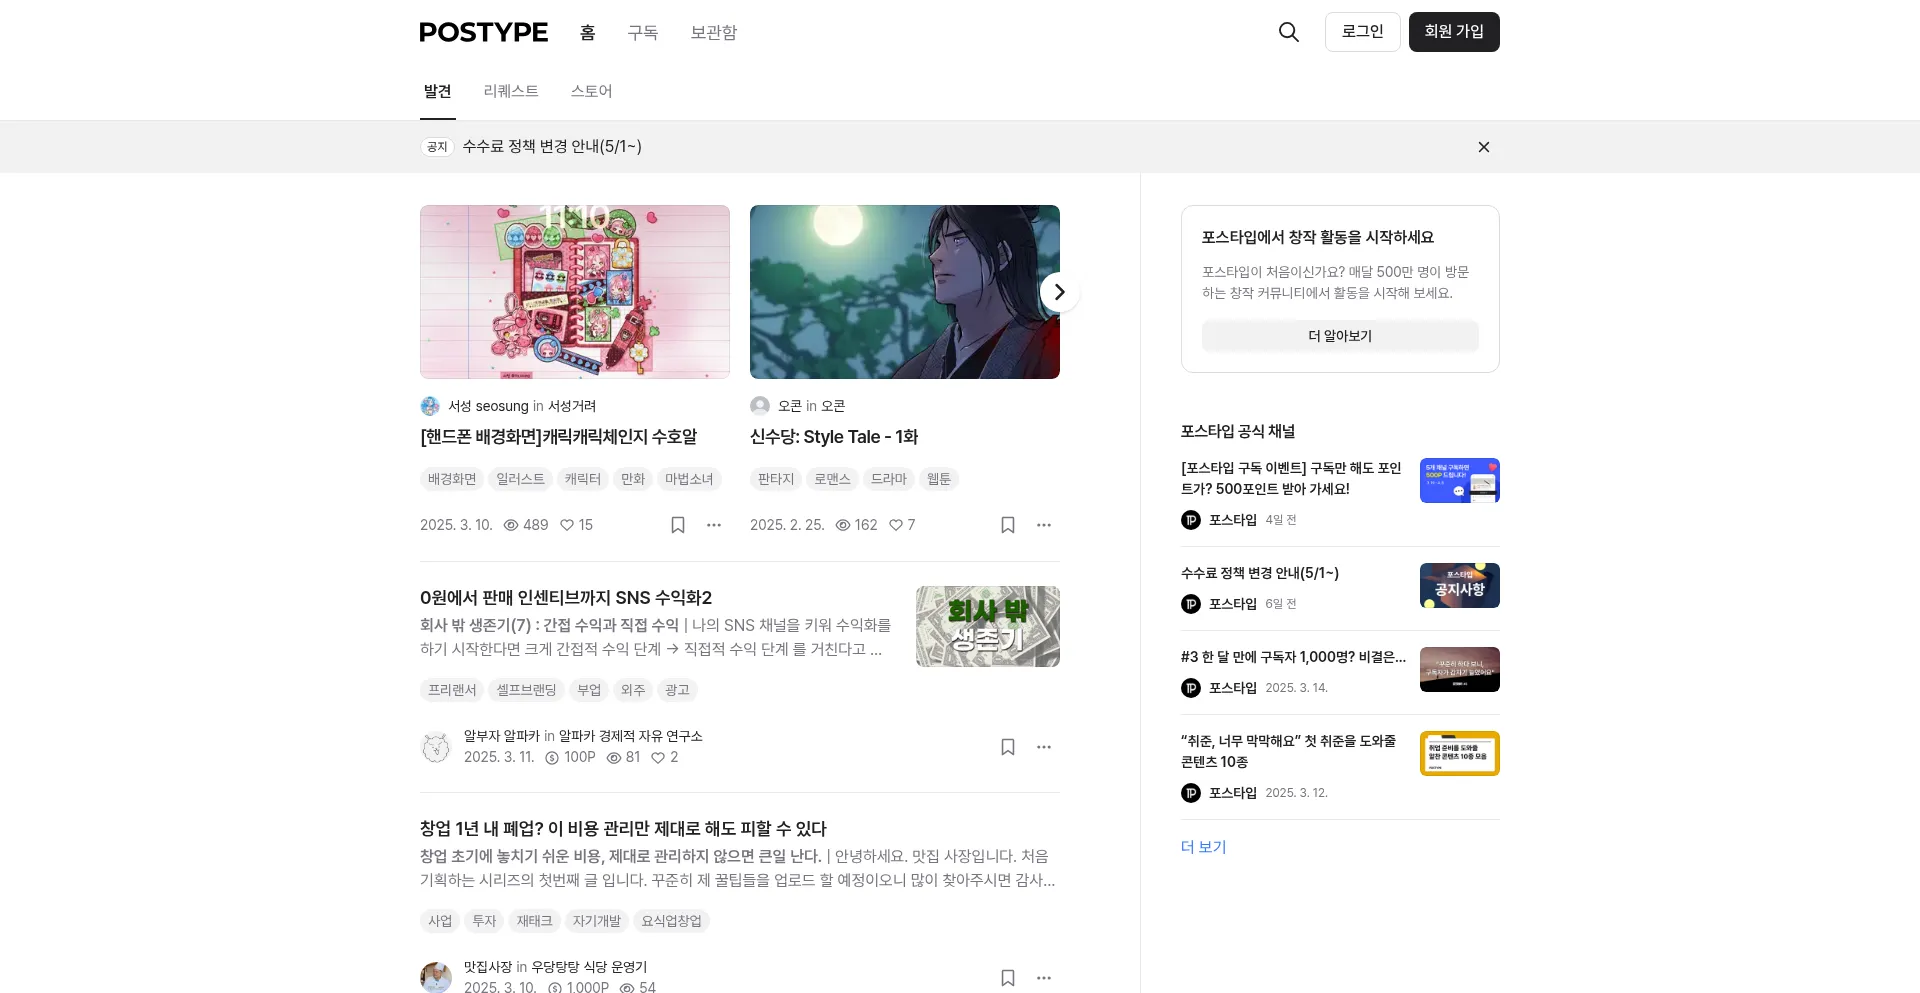Viewport: 1920px width, 993px height.
Task: Click the 100P point coin icon
Action: coord(552,758)
